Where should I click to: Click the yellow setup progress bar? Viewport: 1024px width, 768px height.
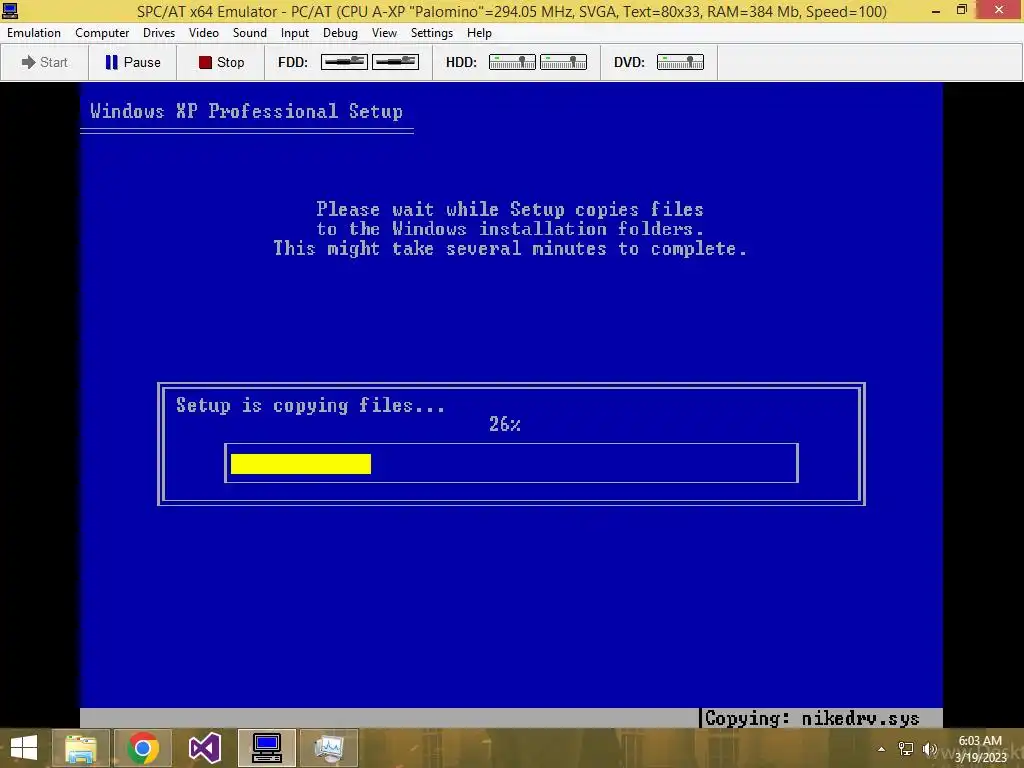coord(301,464)
